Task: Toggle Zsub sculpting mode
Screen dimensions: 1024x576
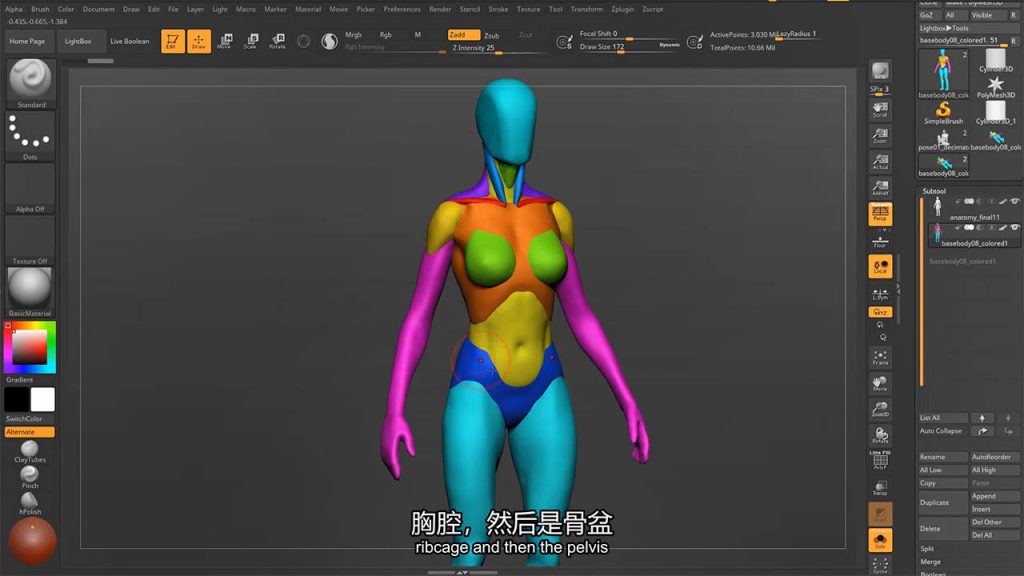Action: 492,35
